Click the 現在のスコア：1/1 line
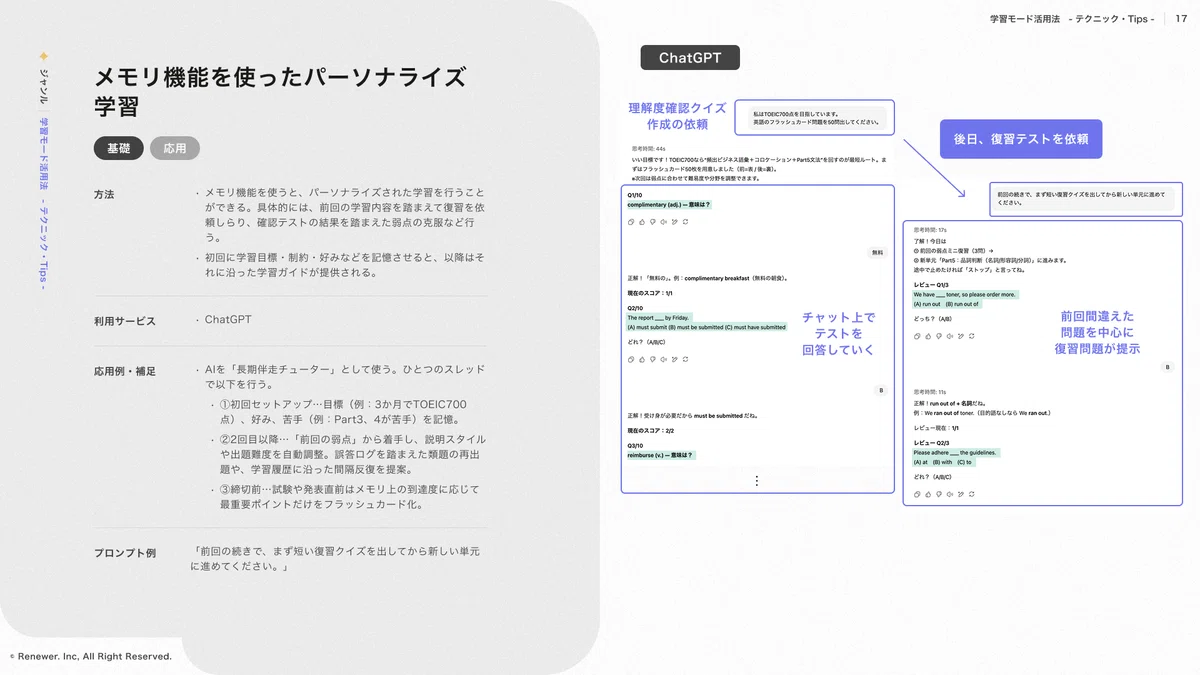Screen dimensions: 1200x675 point(650,293)
